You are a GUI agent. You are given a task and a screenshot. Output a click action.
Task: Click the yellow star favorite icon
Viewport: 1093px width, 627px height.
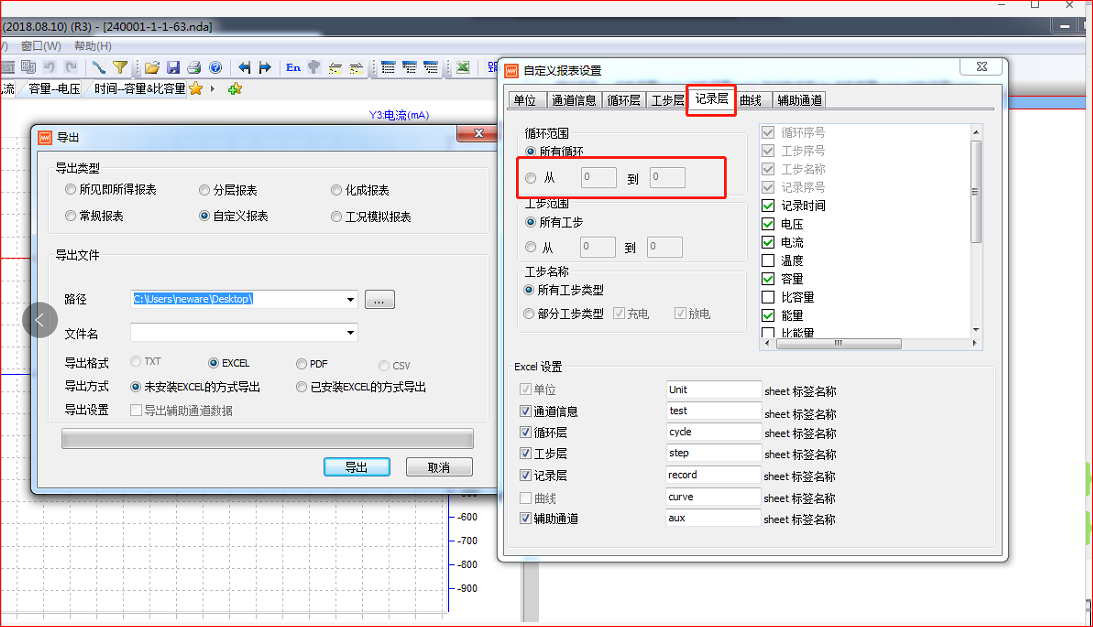click(196, 89)
